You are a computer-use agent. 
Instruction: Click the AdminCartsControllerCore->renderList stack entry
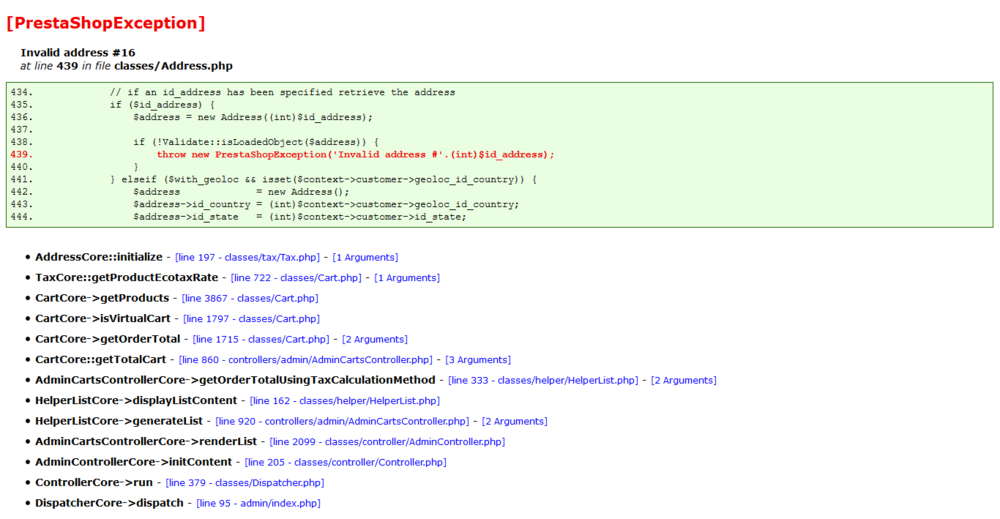click(x=146, y=441)
